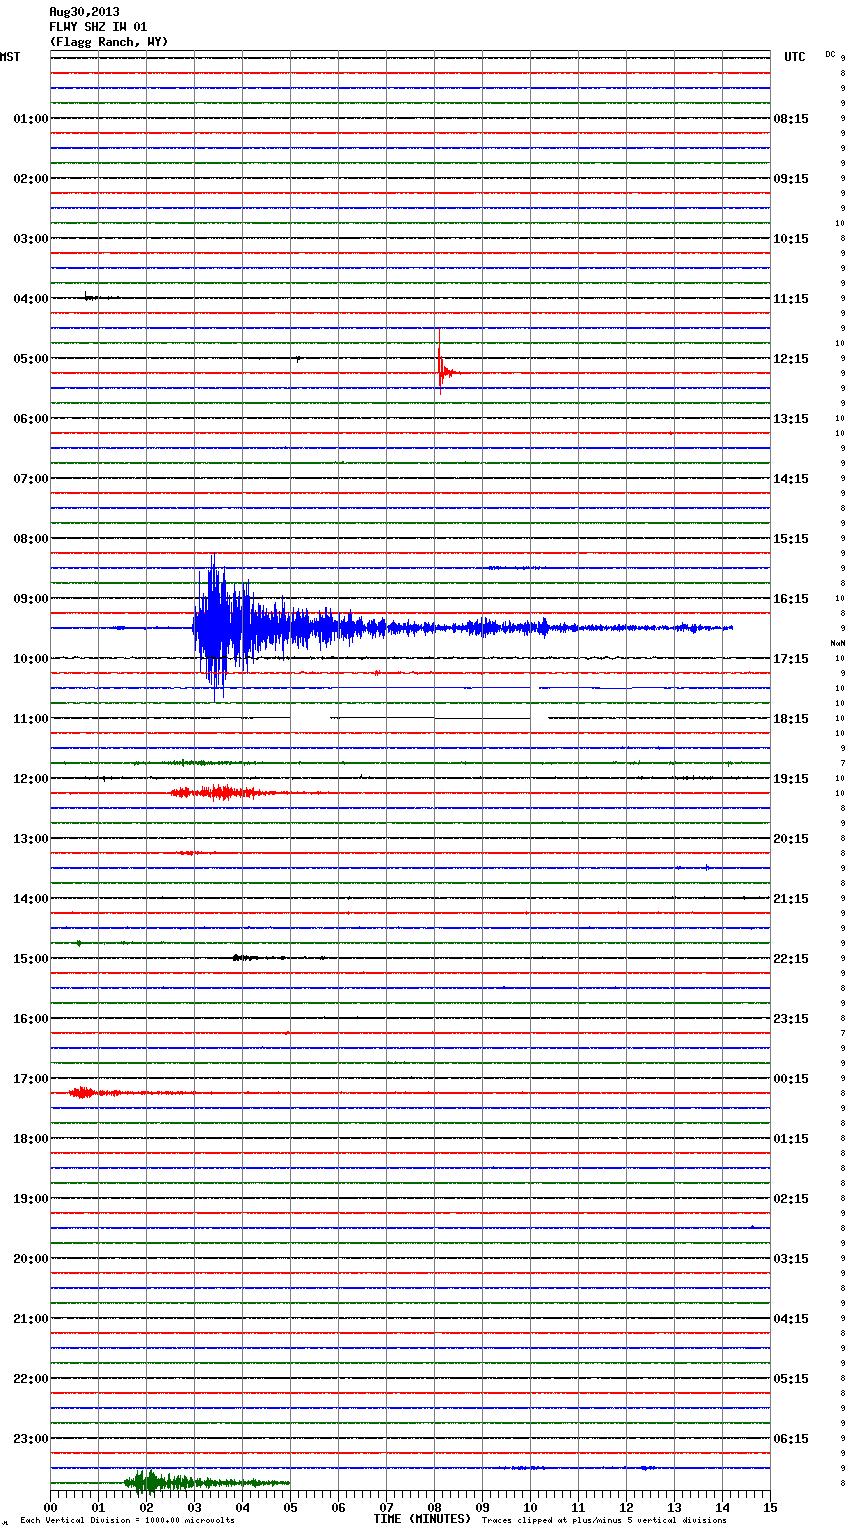Click the NaN value in the DC column

click(837, 643)
